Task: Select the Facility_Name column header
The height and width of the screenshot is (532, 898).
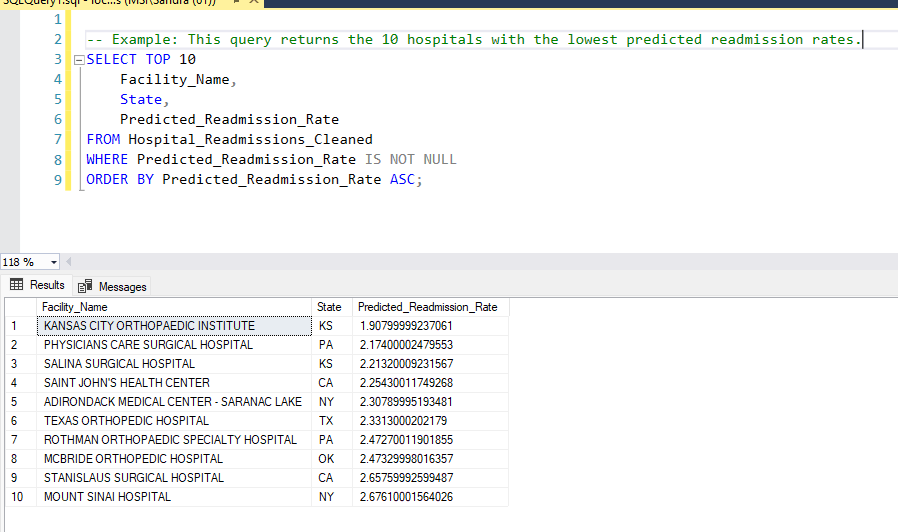Action: coord(174,307)
